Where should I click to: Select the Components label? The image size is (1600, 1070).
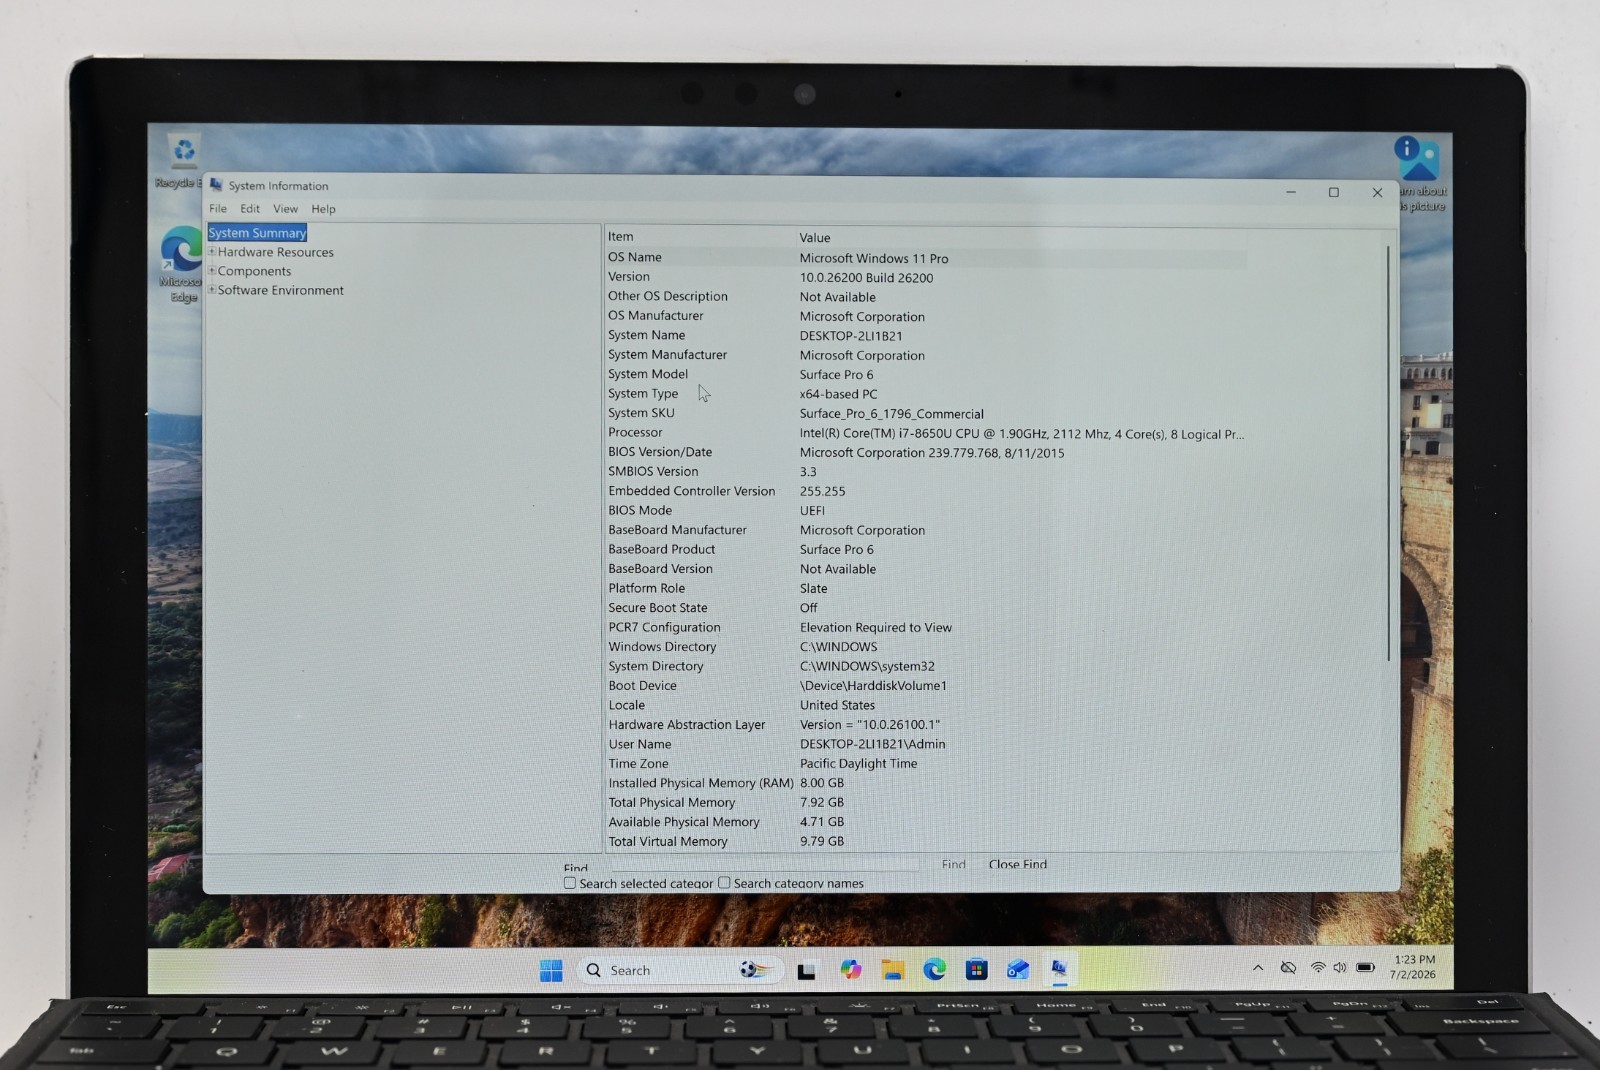click(x=255, y=271)
